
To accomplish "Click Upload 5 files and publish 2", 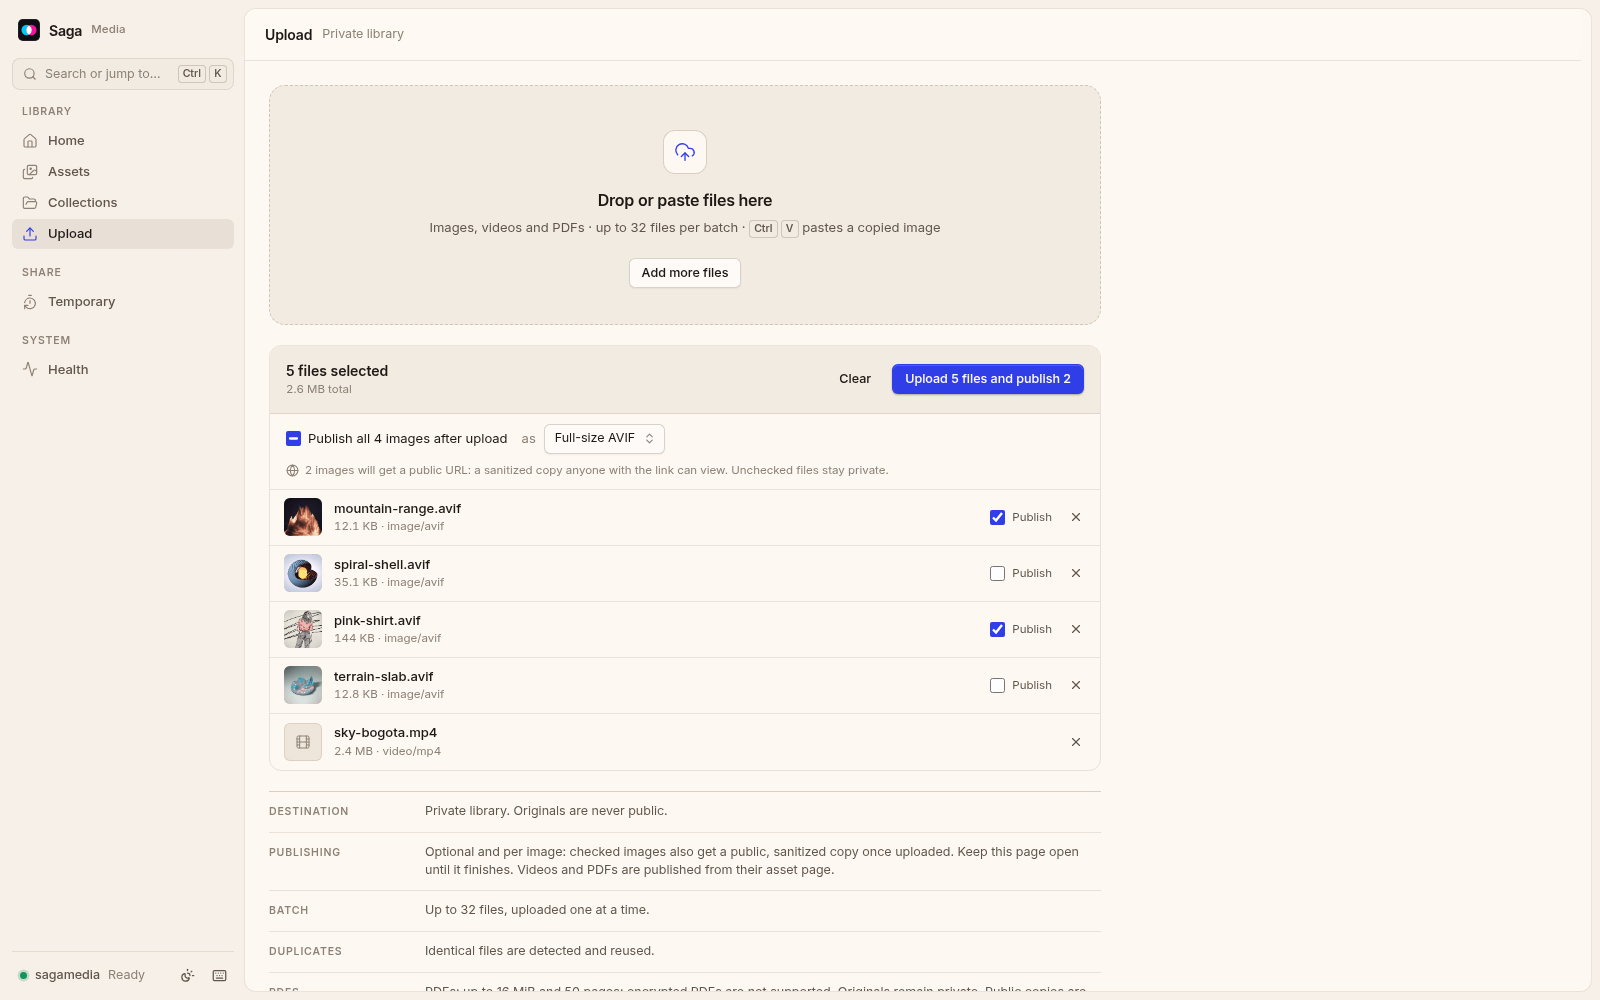I will (x=988, y=379).
